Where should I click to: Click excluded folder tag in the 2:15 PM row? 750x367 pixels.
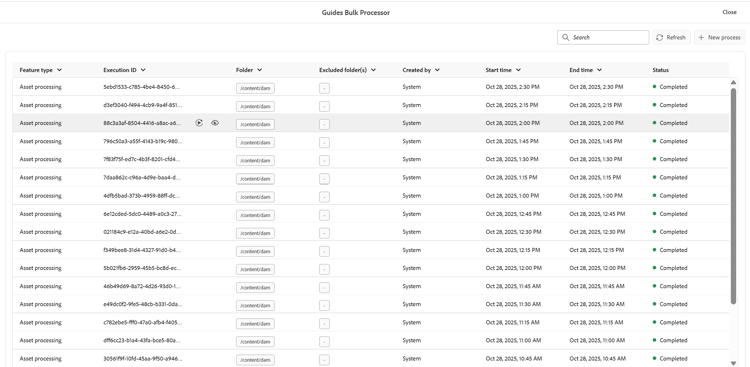(324, 106)
